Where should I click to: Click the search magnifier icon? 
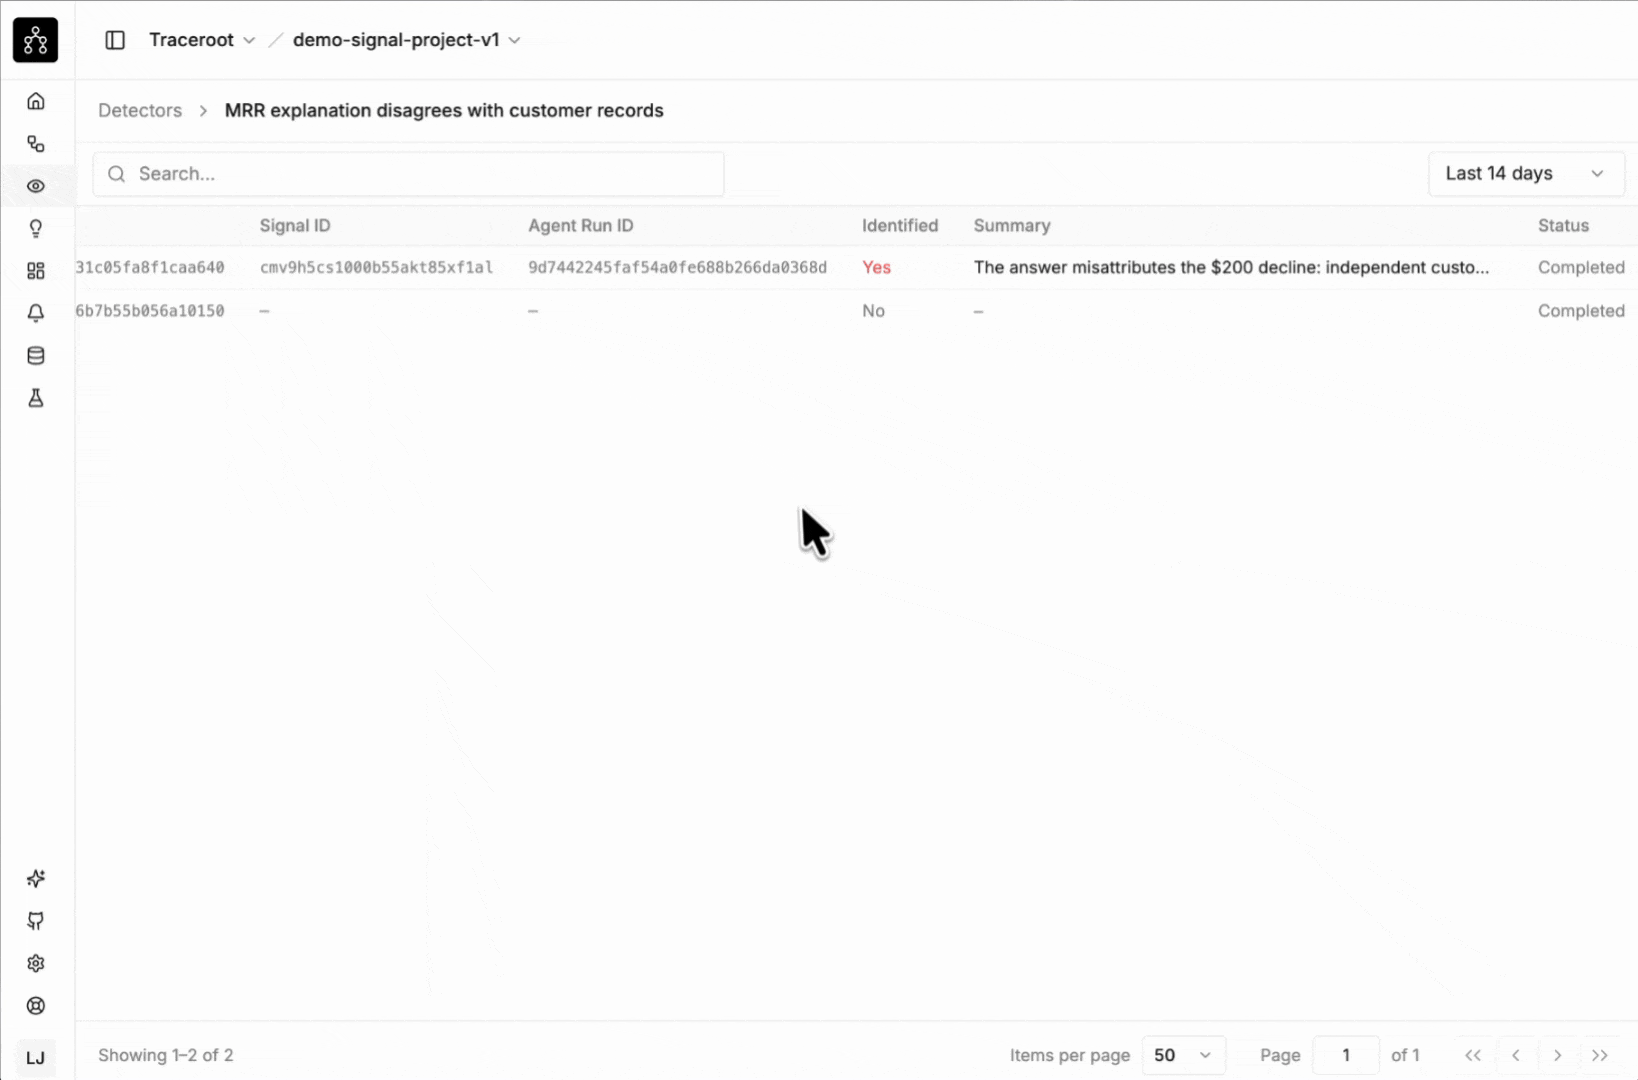(x=117, y=174)
